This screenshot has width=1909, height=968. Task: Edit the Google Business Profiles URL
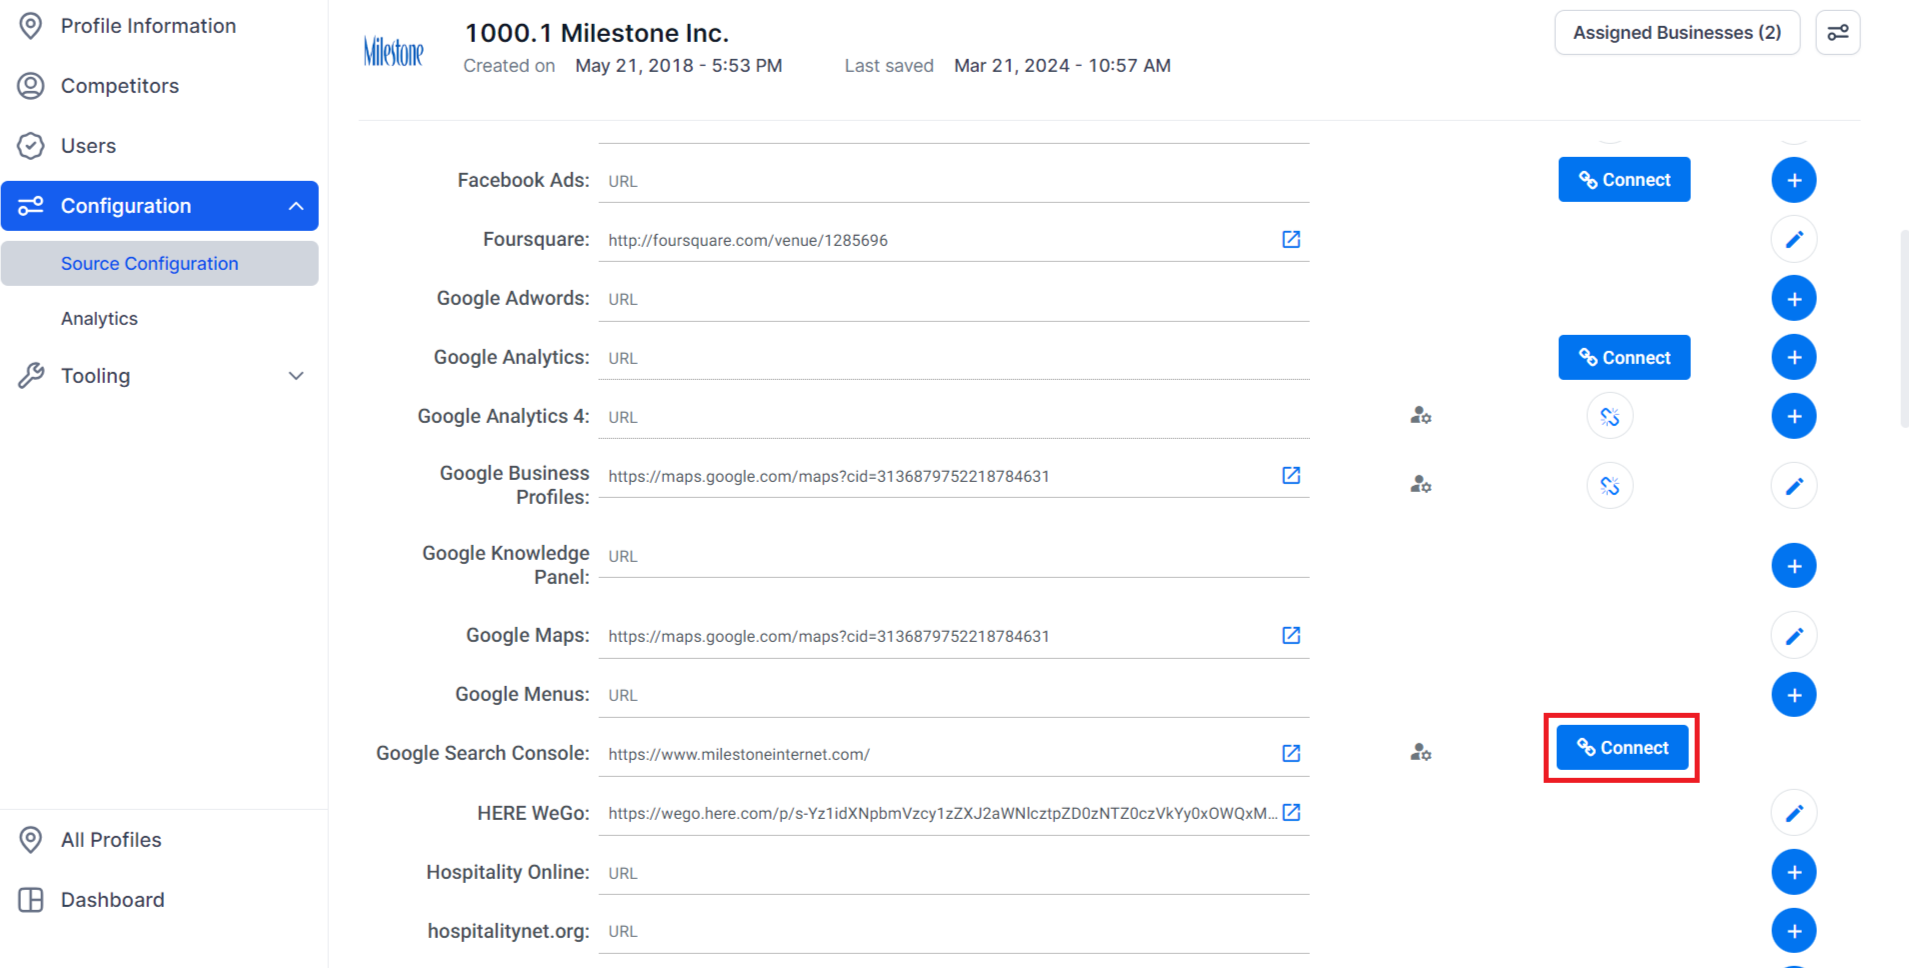1794,486
